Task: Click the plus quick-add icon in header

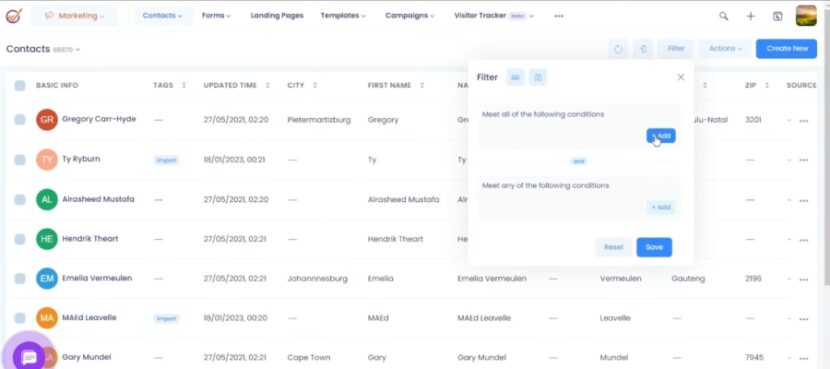Action: click(750, 16)
